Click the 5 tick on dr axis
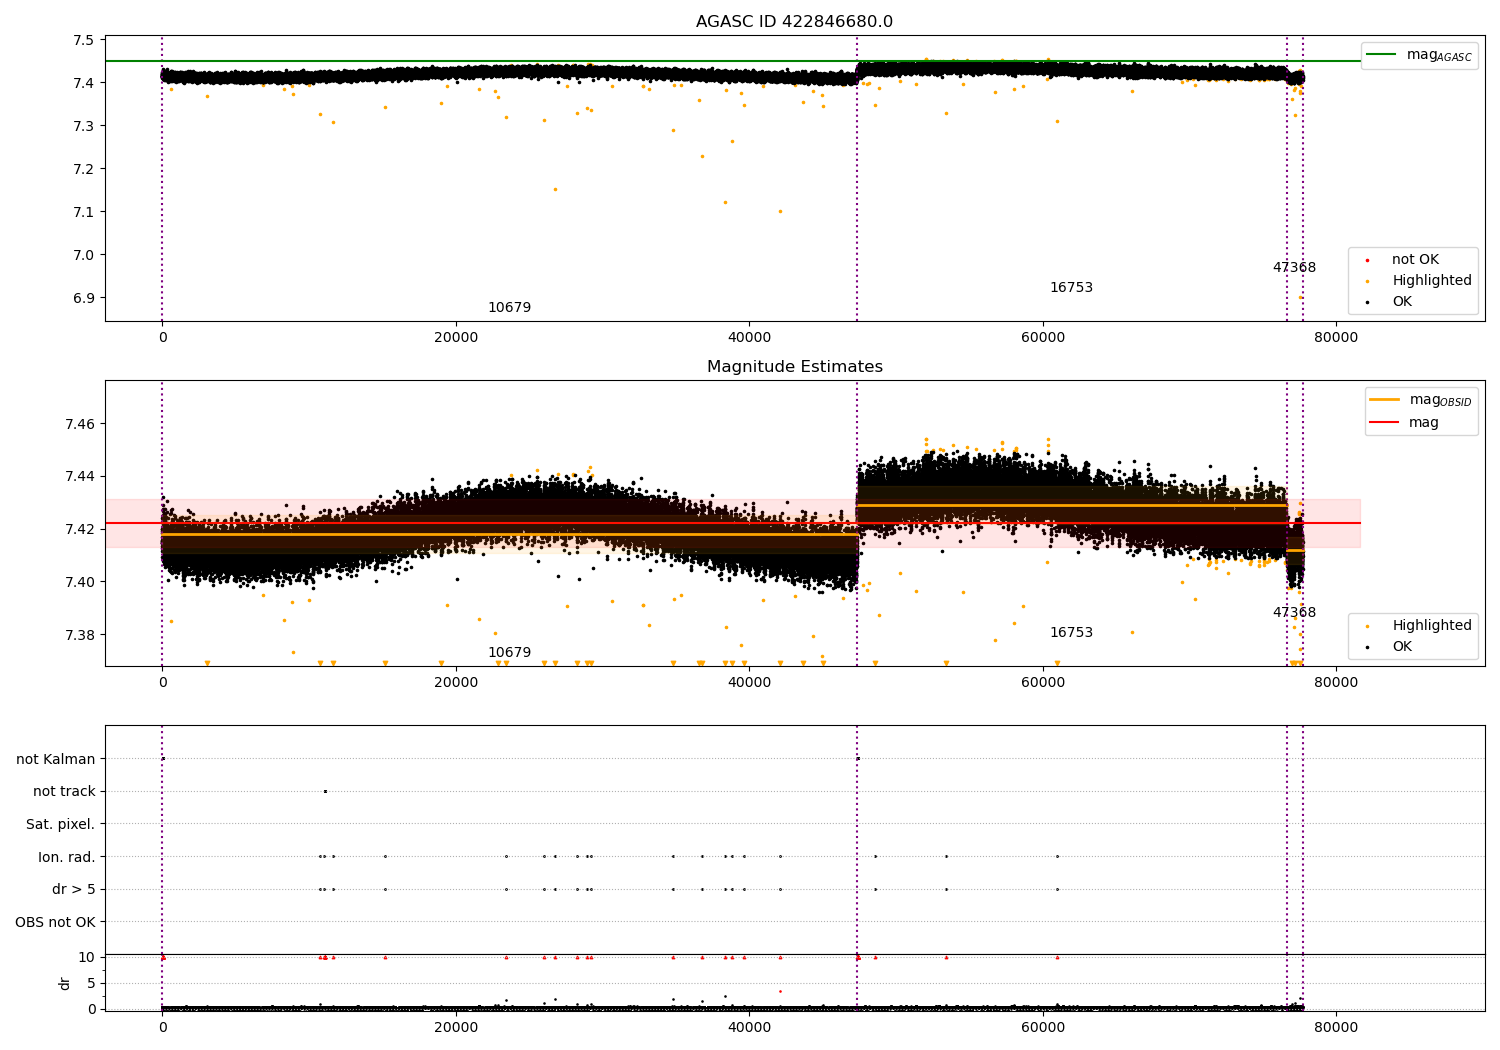Image resolution: width=1500 pixels, height=1050 pixels. (x=91, y=983)
